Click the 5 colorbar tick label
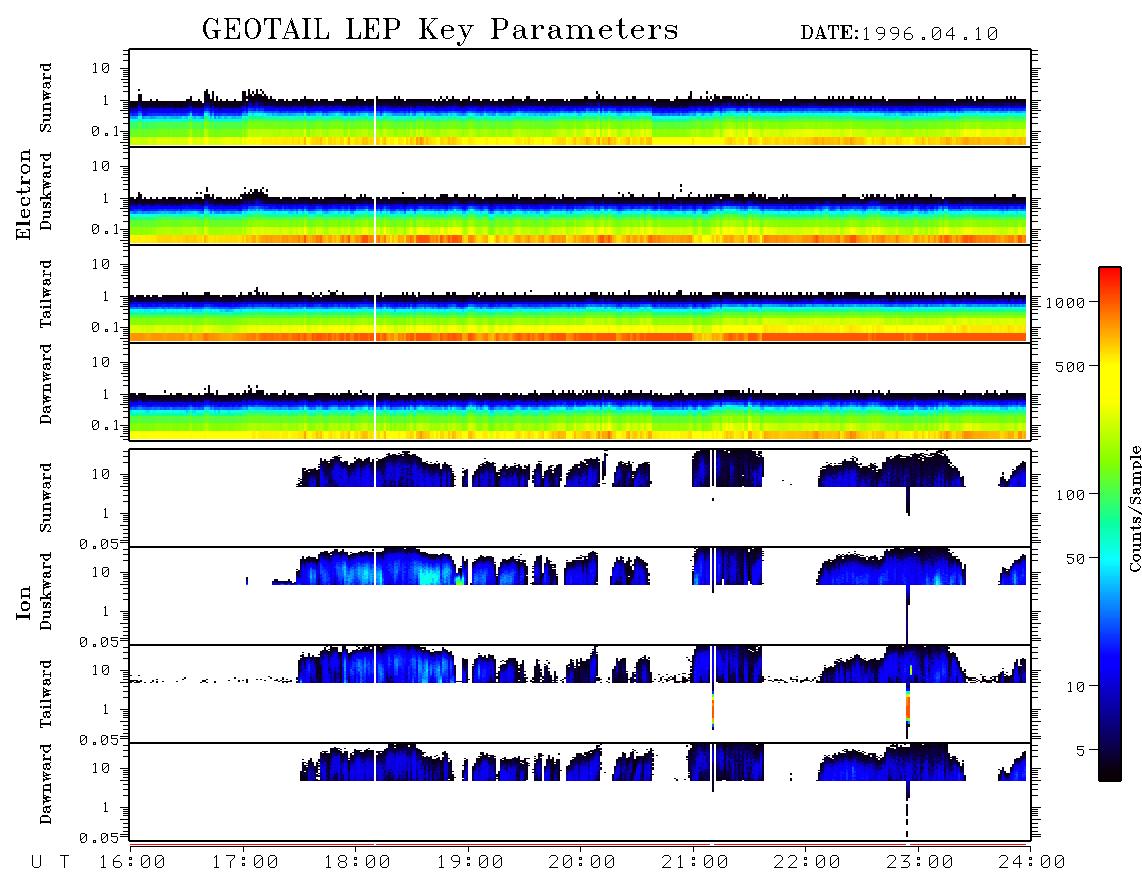 click(1080, 751)
